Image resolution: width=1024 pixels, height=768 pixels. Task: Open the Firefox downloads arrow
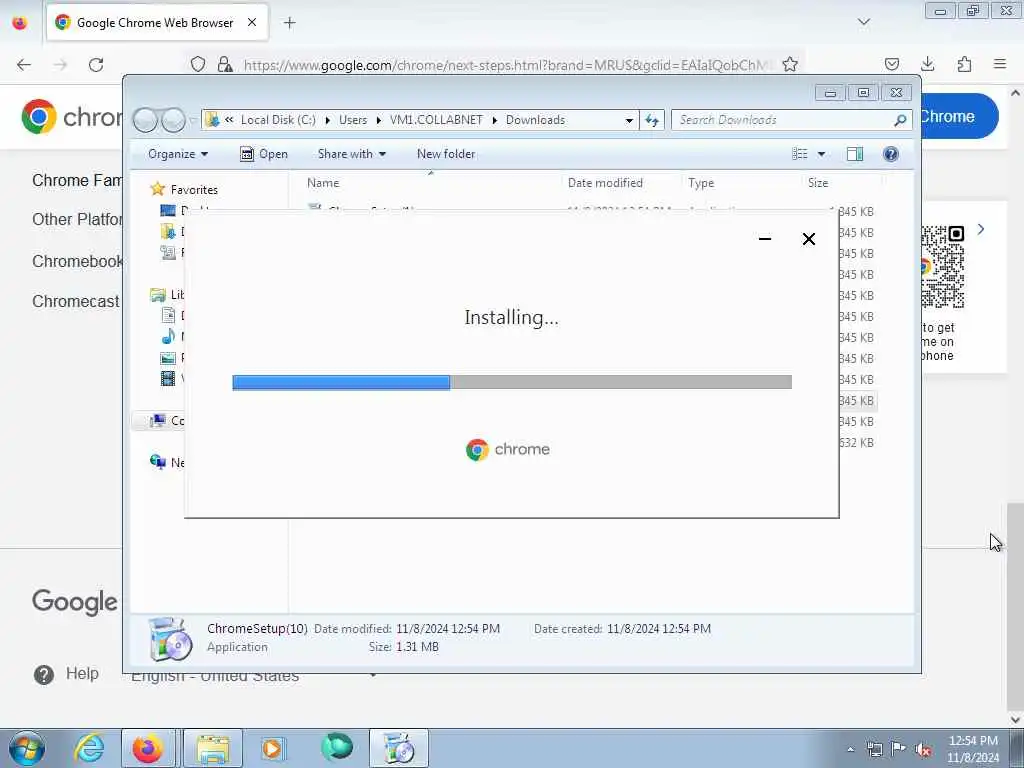pos(927,64)
